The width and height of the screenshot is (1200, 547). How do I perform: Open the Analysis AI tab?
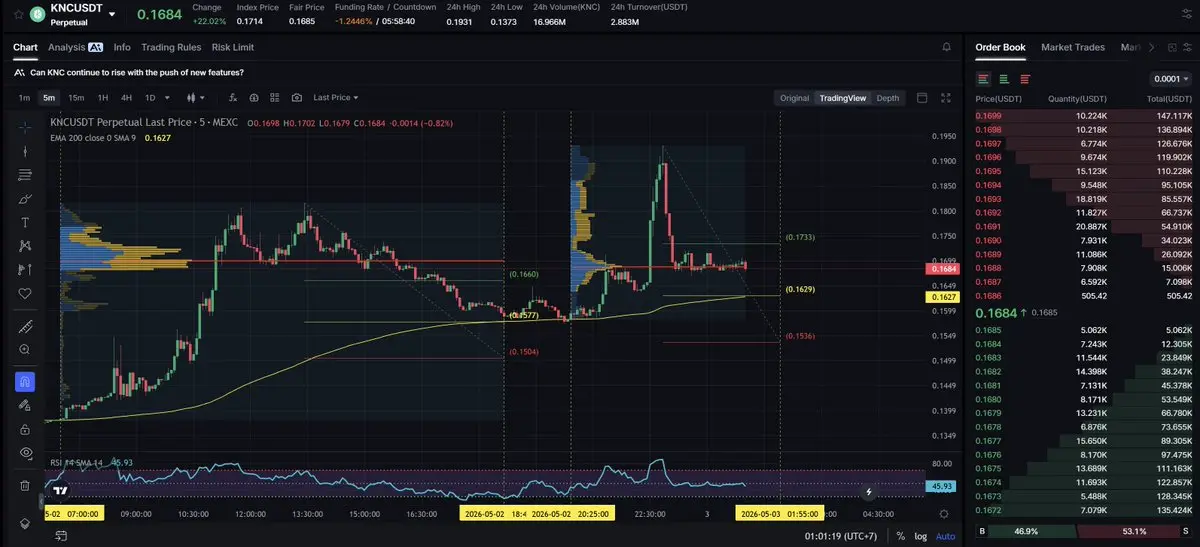click(x=76, y=47)
